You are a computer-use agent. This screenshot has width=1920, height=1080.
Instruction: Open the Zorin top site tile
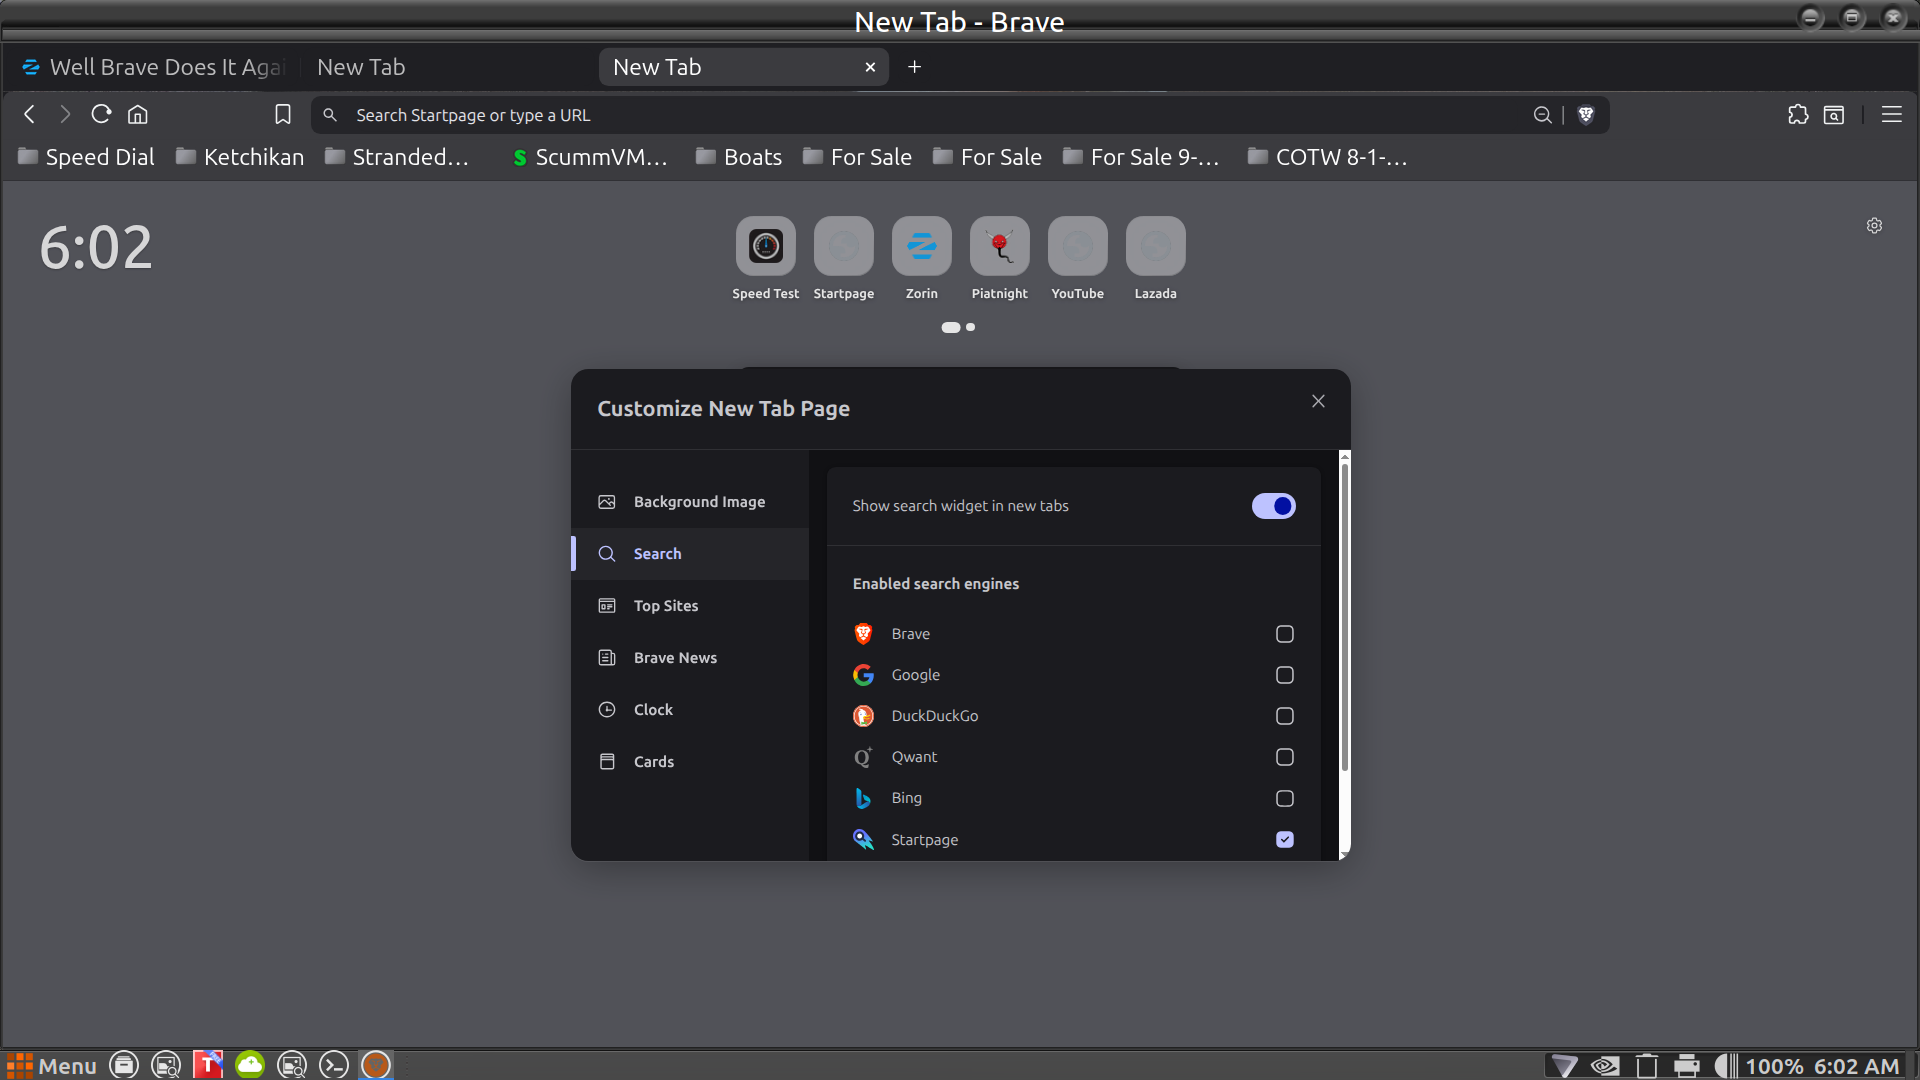[x=921, y=247]
